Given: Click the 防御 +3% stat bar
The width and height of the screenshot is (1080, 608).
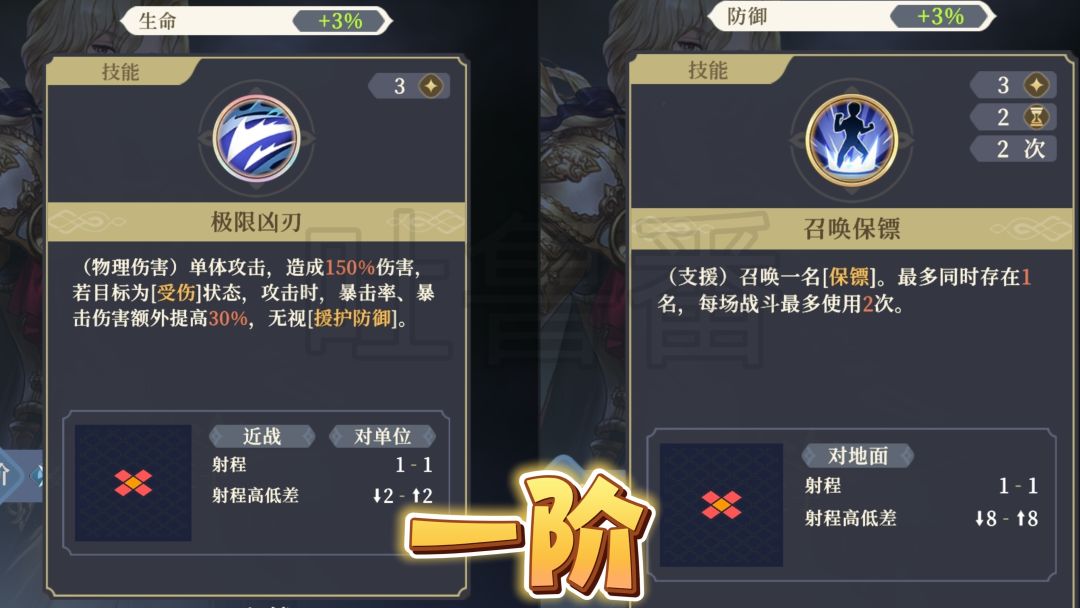Looking at the screenshot, I should (x=851, y=17).
